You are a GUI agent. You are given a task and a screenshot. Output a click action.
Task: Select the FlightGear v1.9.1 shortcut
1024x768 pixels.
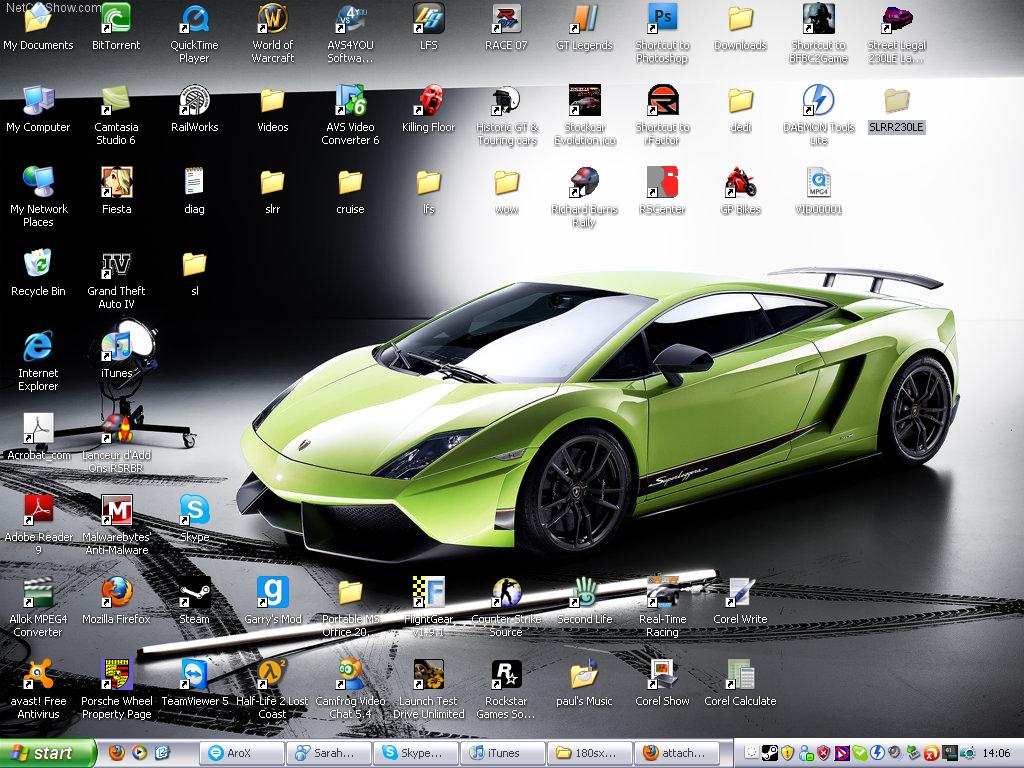[x=428, y=592]
